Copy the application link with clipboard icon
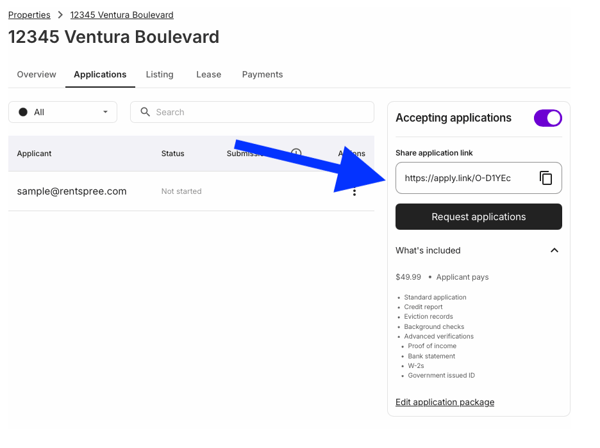This screenshot has width=600, height=448. coord(546,178)
